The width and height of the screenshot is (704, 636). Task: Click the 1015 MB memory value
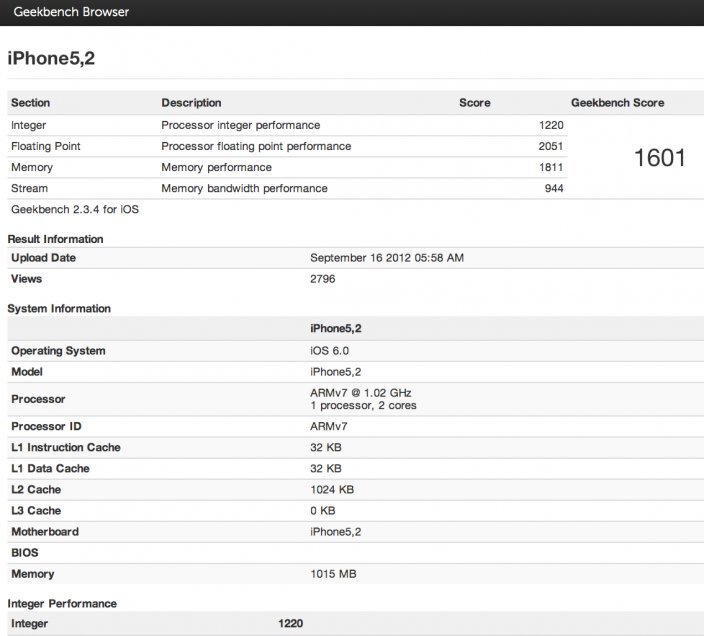tap(333, 574)
